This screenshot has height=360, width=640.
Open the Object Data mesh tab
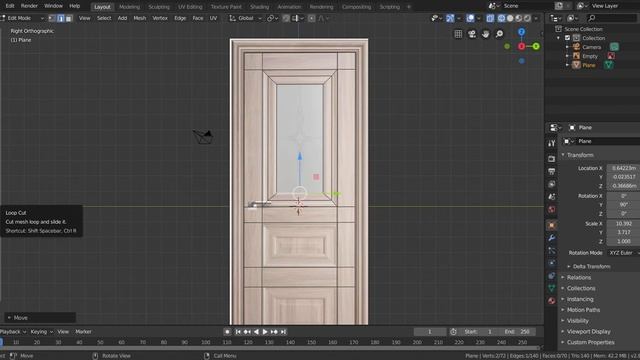point(551,288)
